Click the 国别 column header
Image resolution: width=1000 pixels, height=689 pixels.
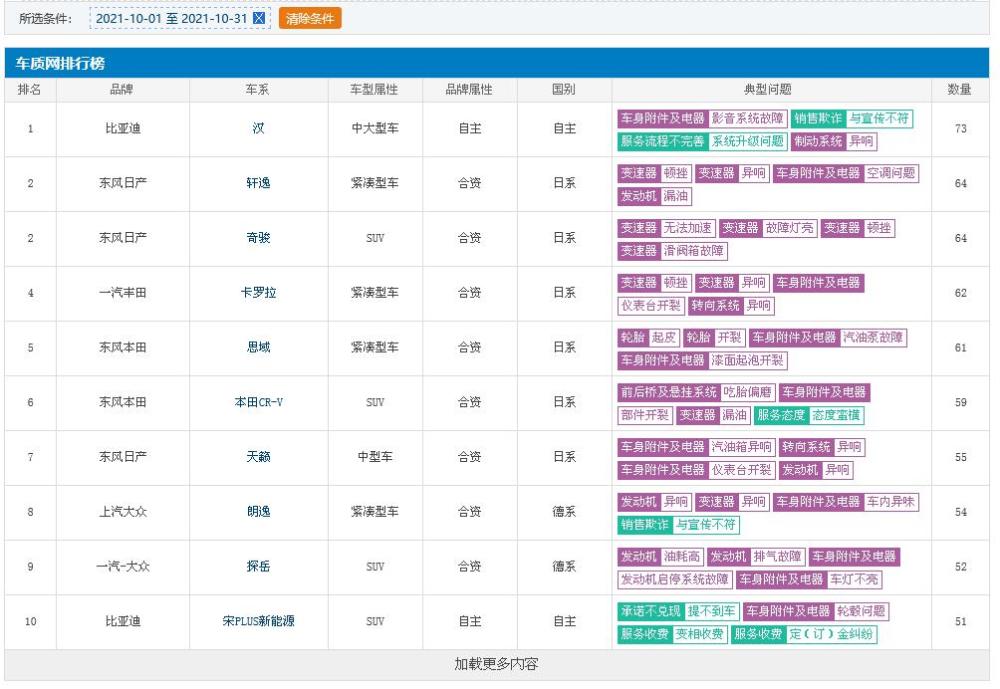click(564, 89)
